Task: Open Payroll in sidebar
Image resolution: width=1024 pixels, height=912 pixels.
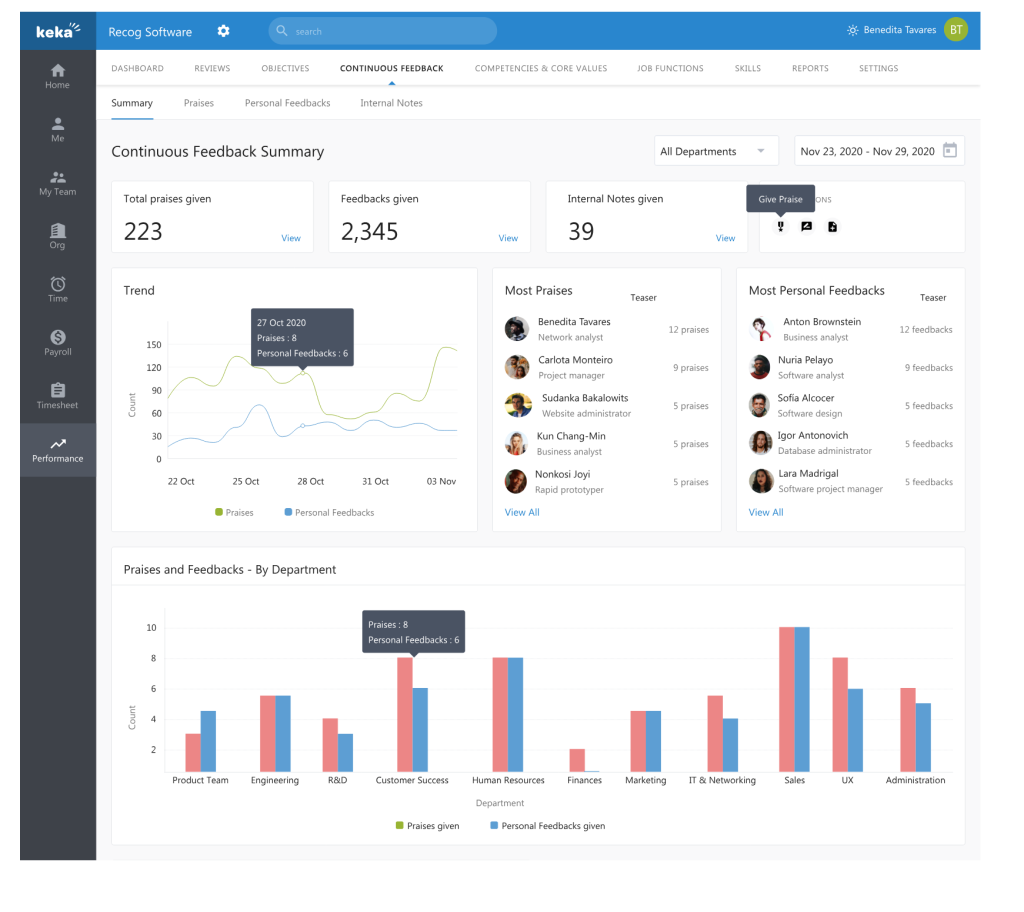Action: tap(57, 343)
